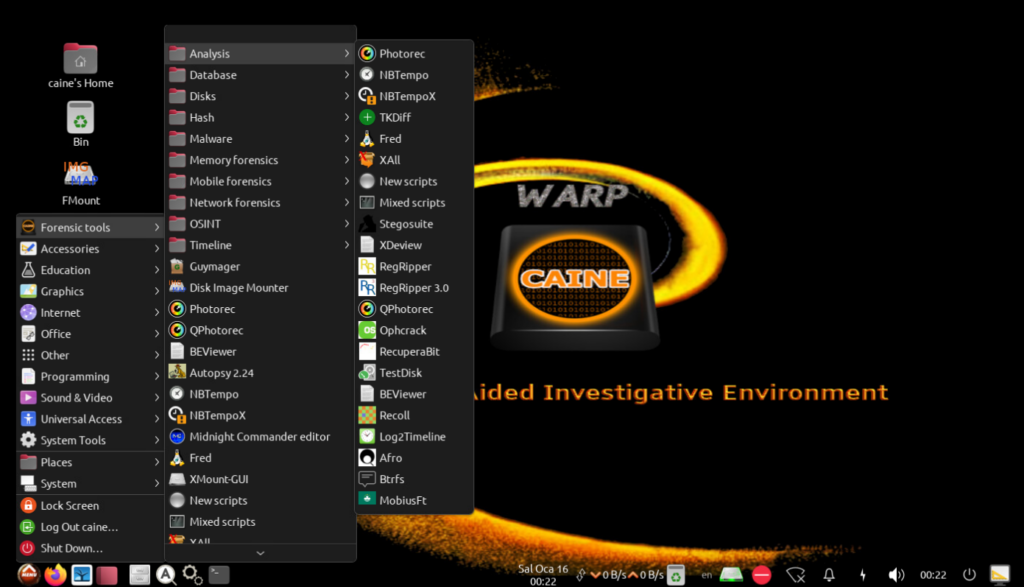This screenshot has width=1024, height=587.
Task: Open Ophcrack in the Analysis submenu
Action: [414, 330]
